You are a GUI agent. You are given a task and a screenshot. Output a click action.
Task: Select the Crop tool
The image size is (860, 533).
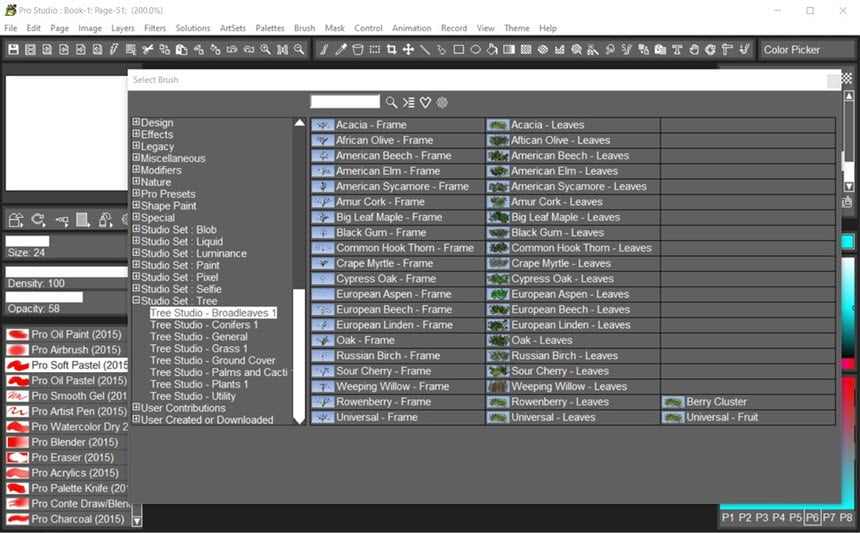click(391, 49)
